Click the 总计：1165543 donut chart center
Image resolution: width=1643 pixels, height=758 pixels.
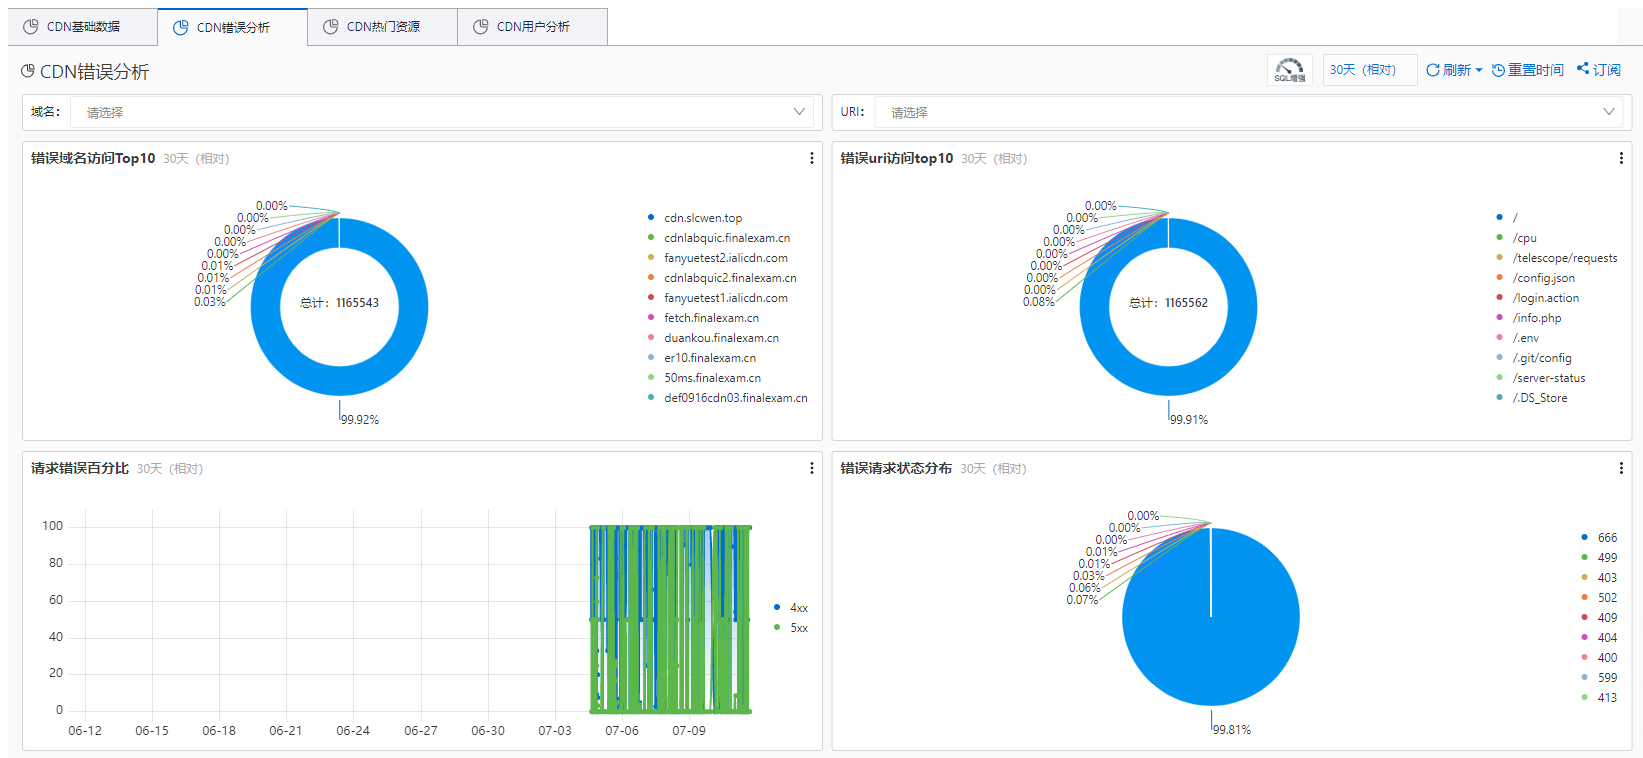tap(340, 303)
